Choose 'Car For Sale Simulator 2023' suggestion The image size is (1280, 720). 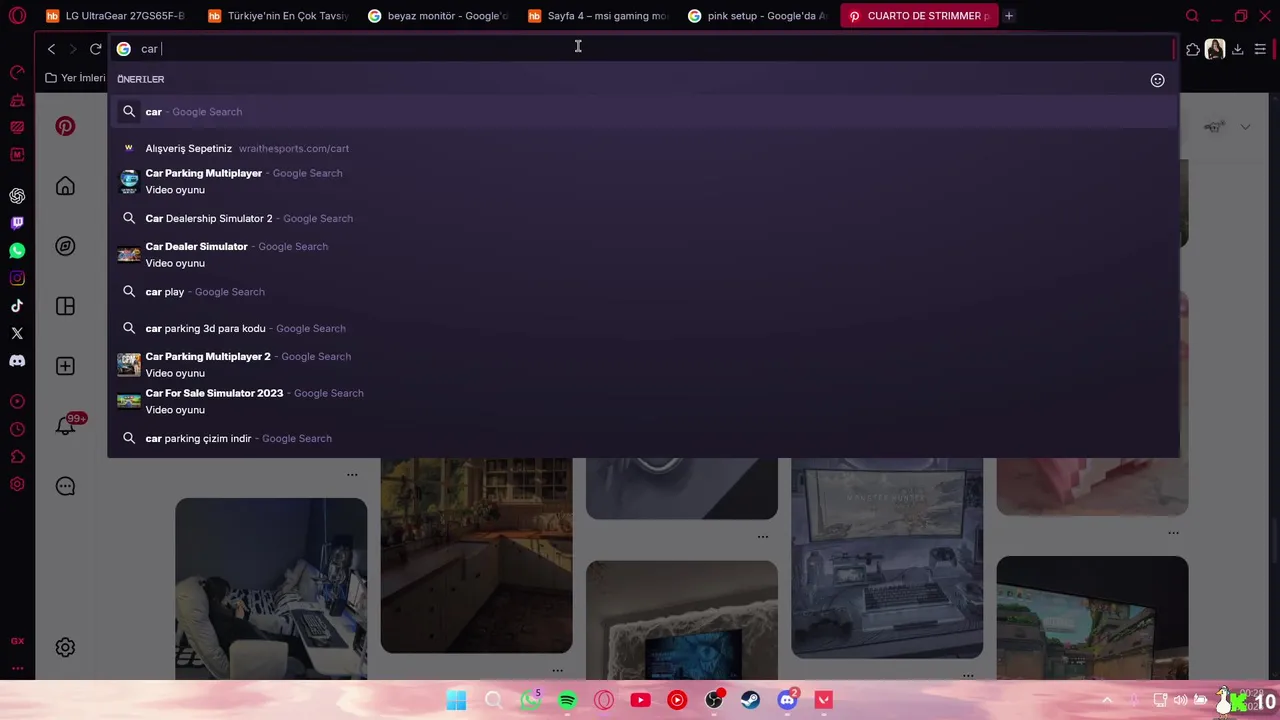(643, 401)
